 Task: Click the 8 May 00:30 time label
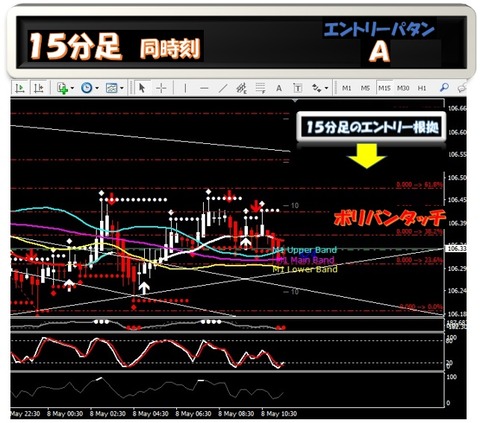pos(65,414)
